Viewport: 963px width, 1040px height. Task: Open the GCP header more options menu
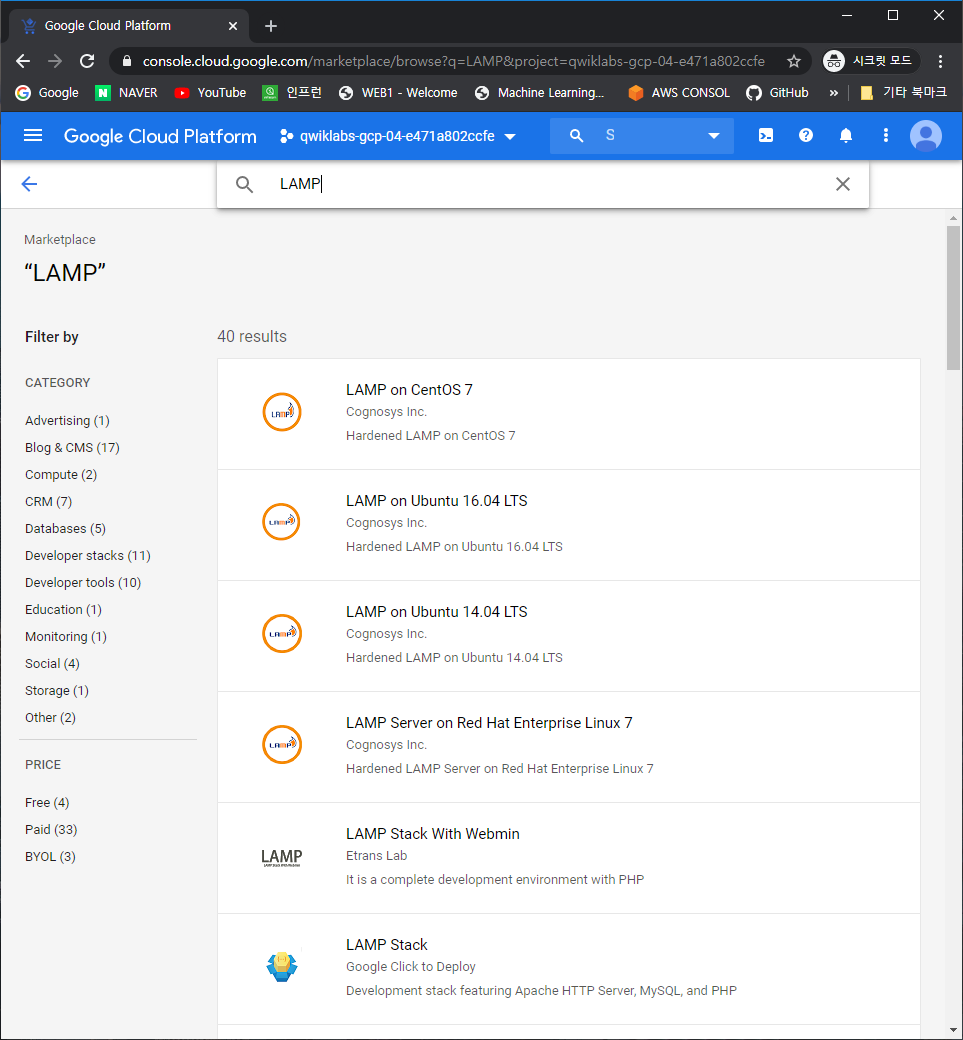pos(885,136)
